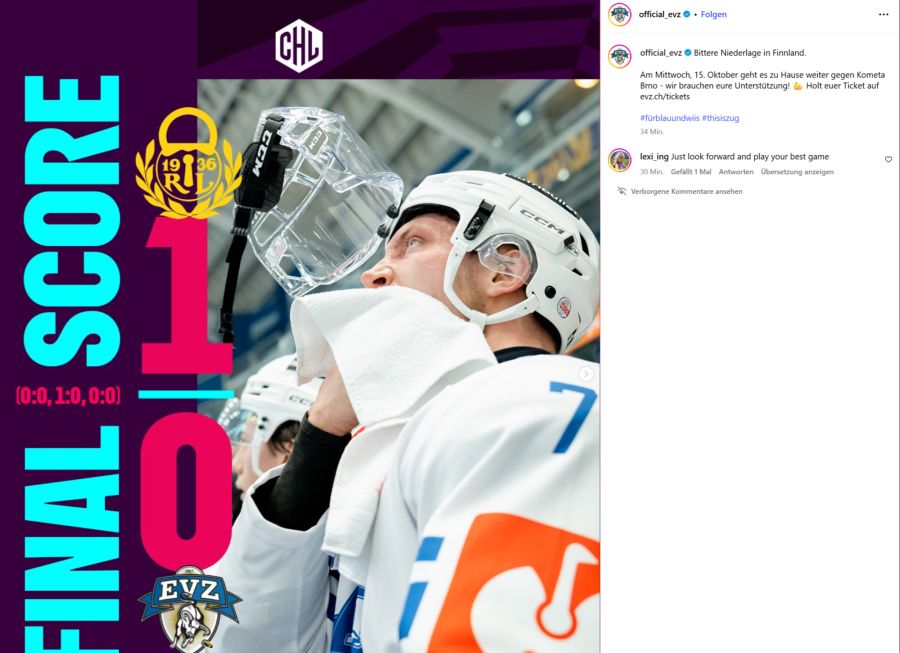Screen dimensions: 900x653
Task: Click the 34 Min. post timestamp
Action: pos(651,131)
